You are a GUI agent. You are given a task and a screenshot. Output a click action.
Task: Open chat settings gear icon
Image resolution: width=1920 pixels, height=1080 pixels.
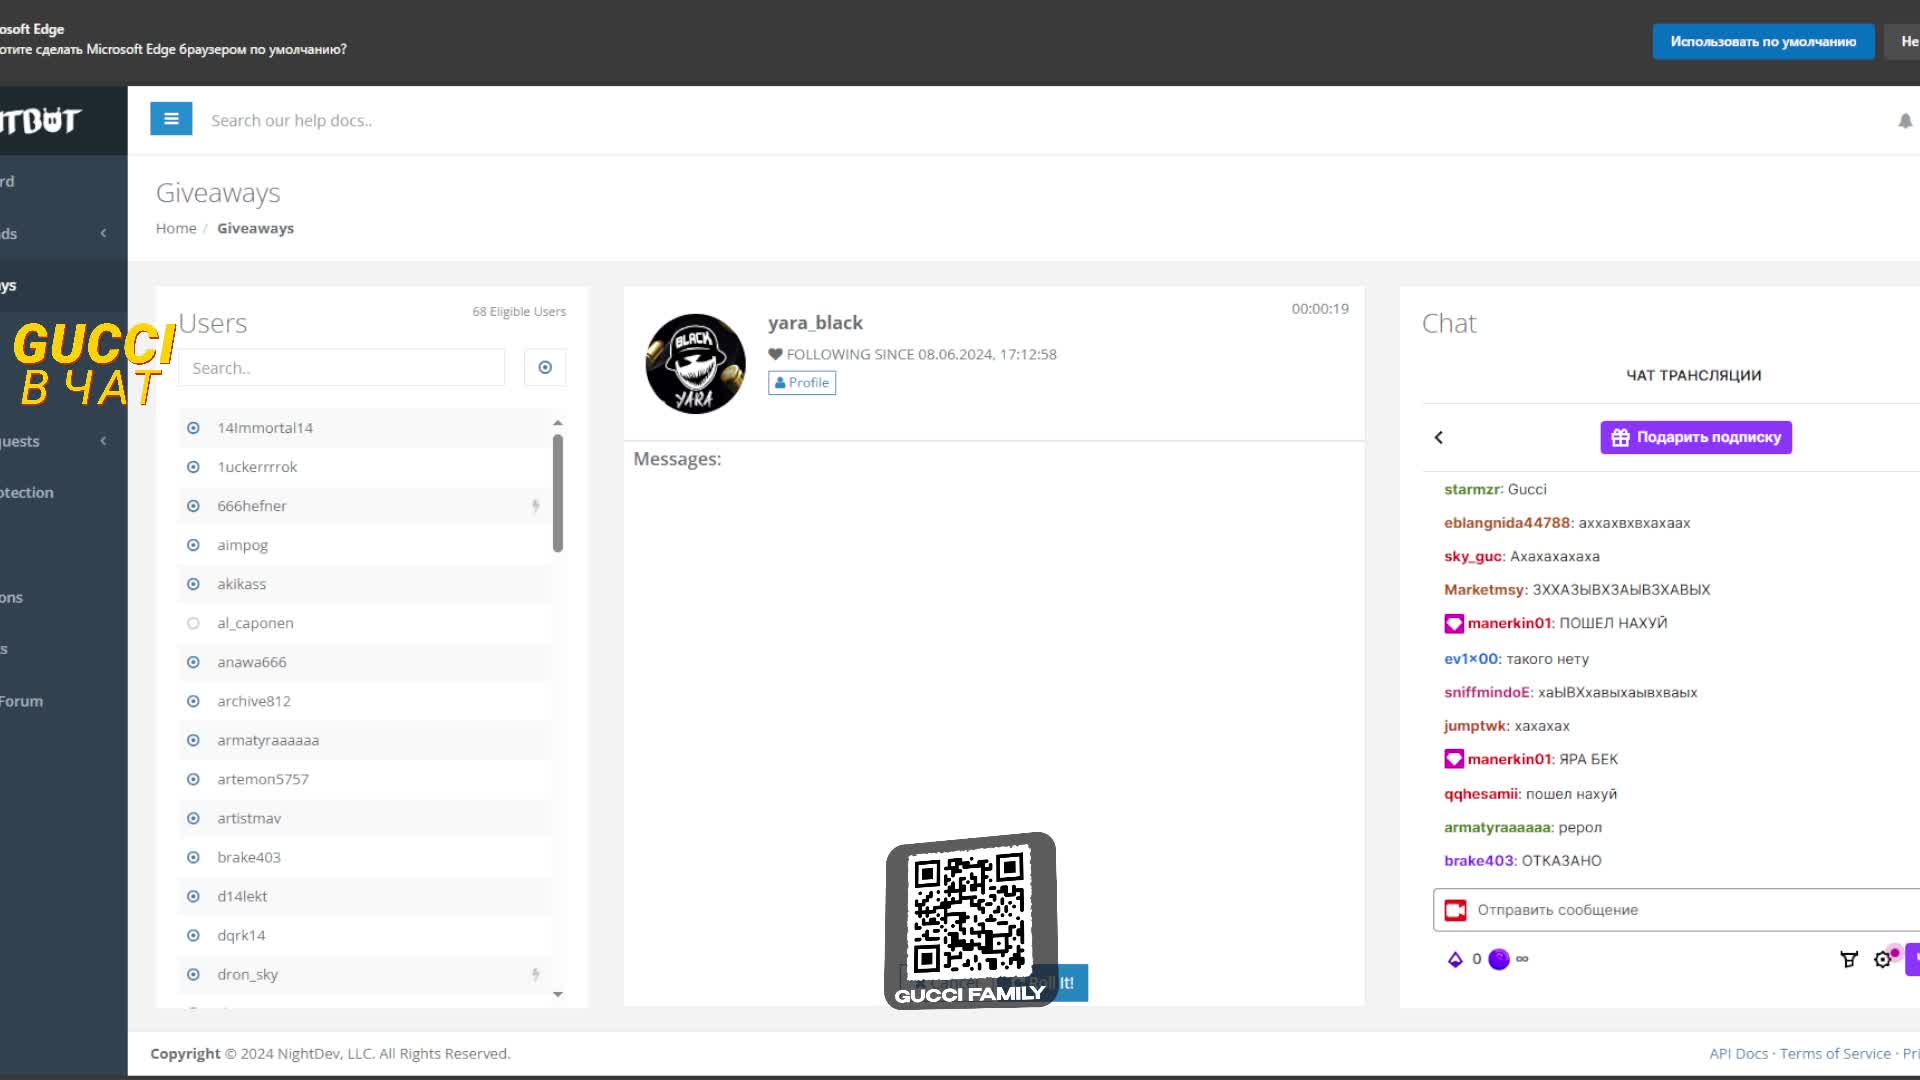tap(1883, 959)
